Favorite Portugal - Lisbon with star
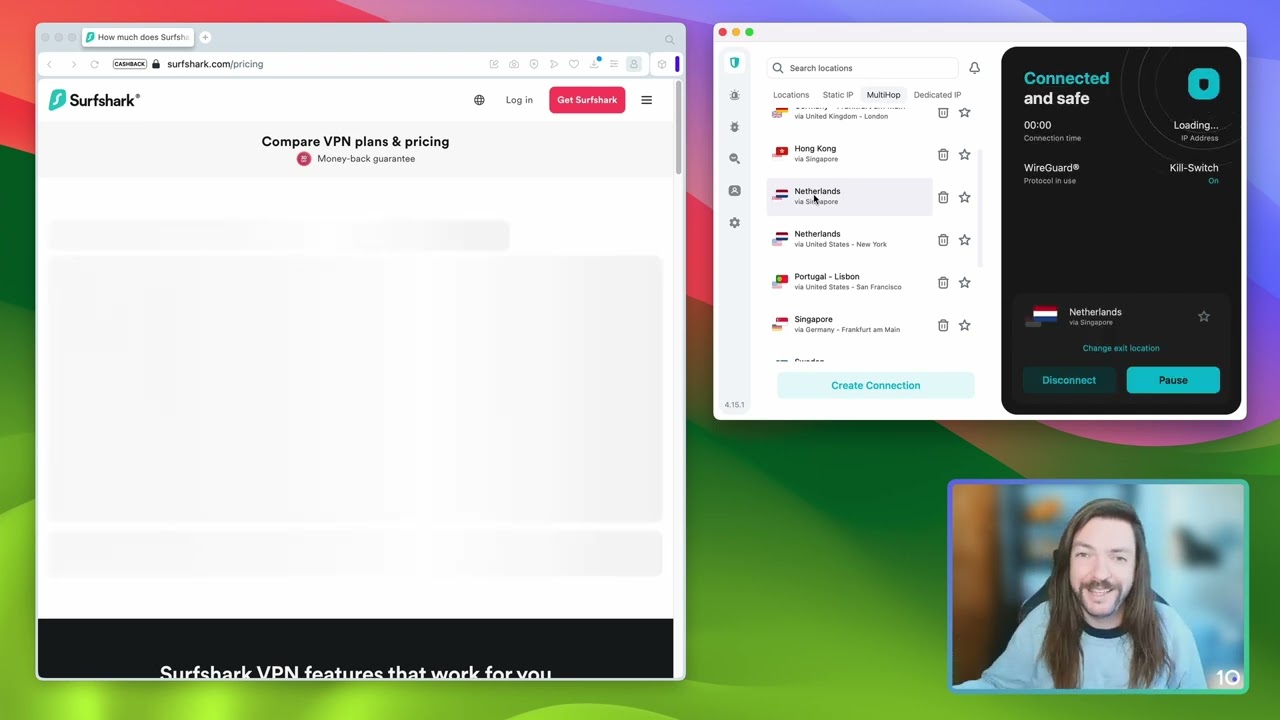This screenshot has height=720, width=1280. 965,283
